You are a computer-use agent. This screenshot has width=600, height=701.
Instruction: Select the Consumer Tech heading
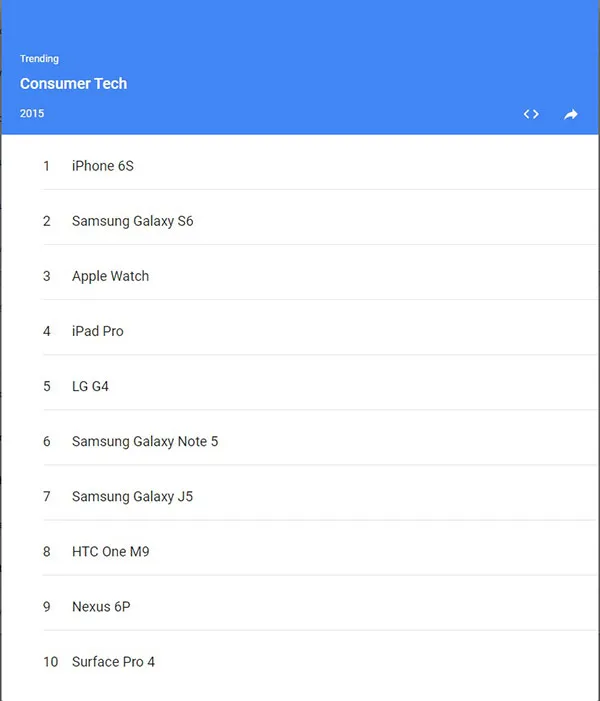(73, 84)
